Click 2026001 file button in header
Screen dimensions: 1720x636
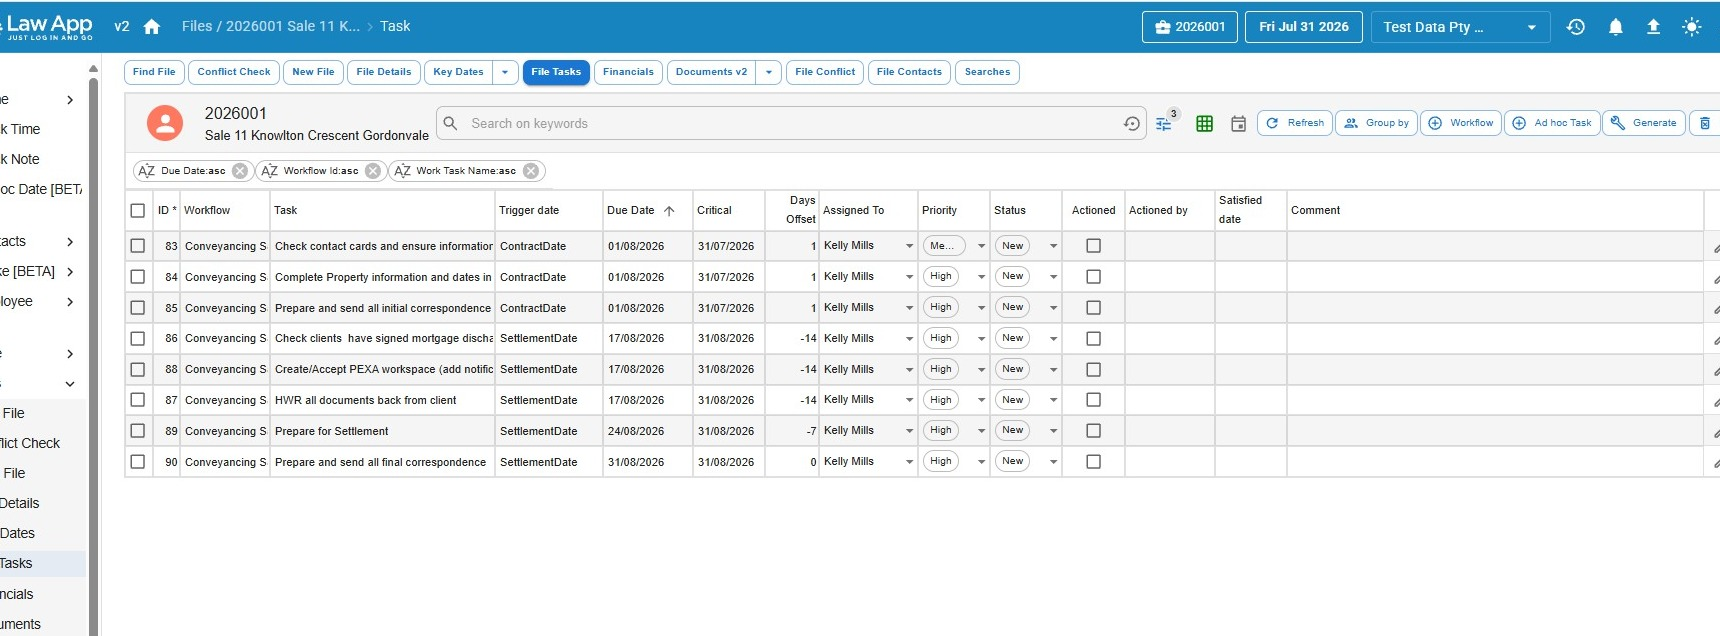[x=1190, y=27]
